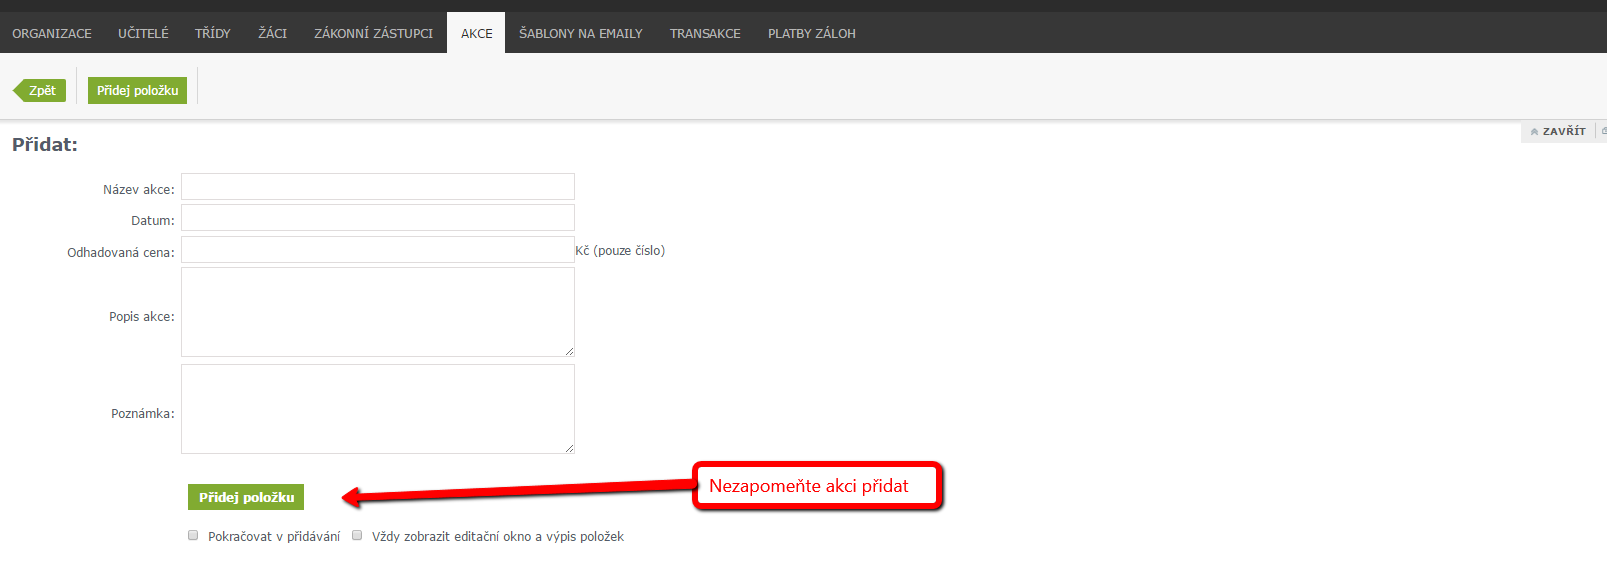Click the icon right of ZAVŘÍT
The width and height of the screenshot is (1607, 562).
tap(1603, 131)
